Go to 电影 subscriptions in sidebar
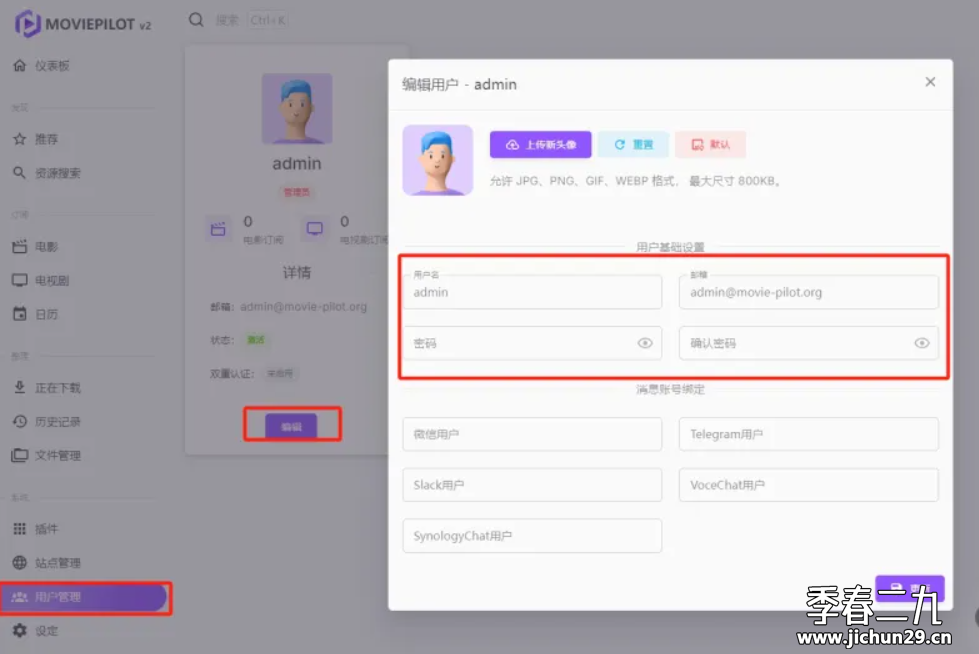This screenshot has height=654, width=979. tap(46, 247)
